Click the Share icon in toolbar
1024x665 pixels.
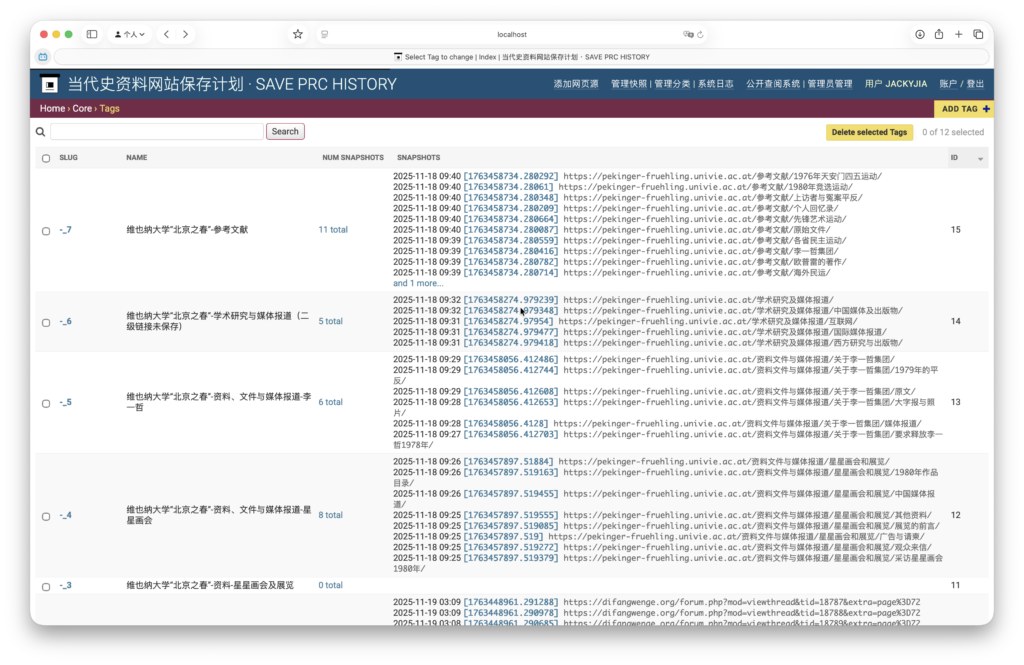coord(939,34)
